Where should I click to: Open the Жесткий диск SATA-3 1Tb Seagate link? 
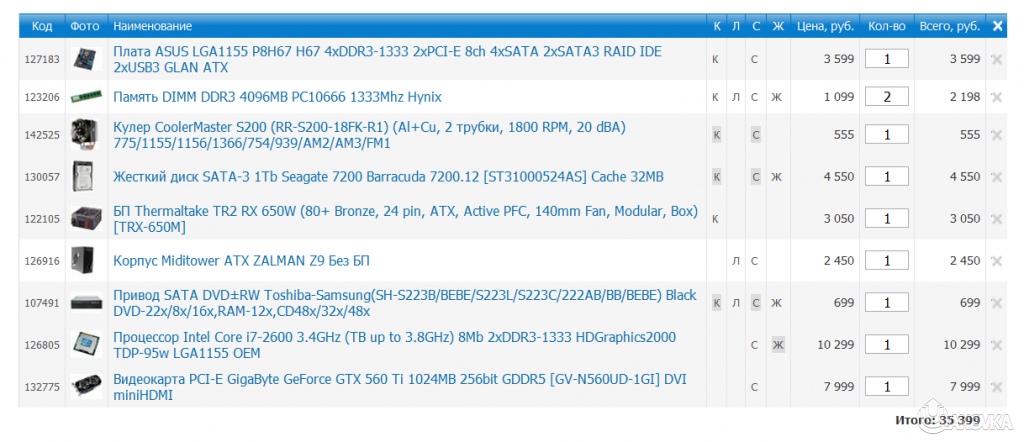click(x=389, y=177)
